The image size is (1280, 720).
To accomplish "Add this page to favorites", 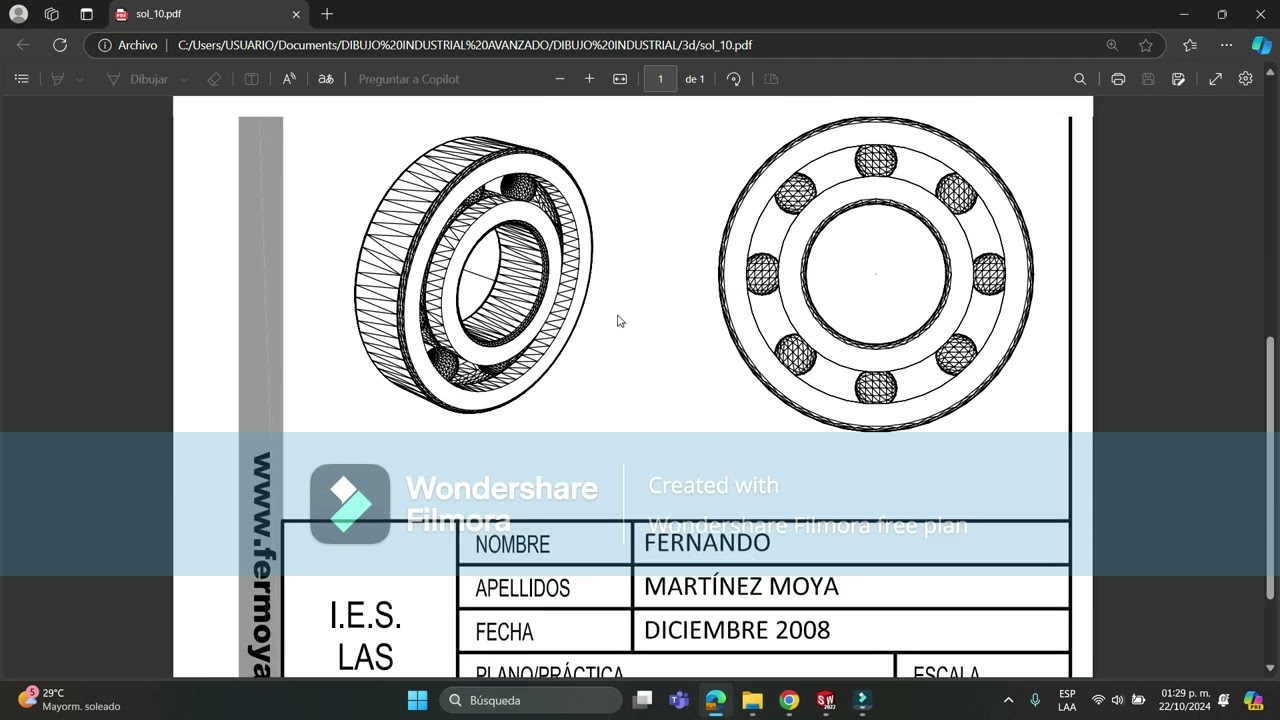I will [x=1146, y=45].
